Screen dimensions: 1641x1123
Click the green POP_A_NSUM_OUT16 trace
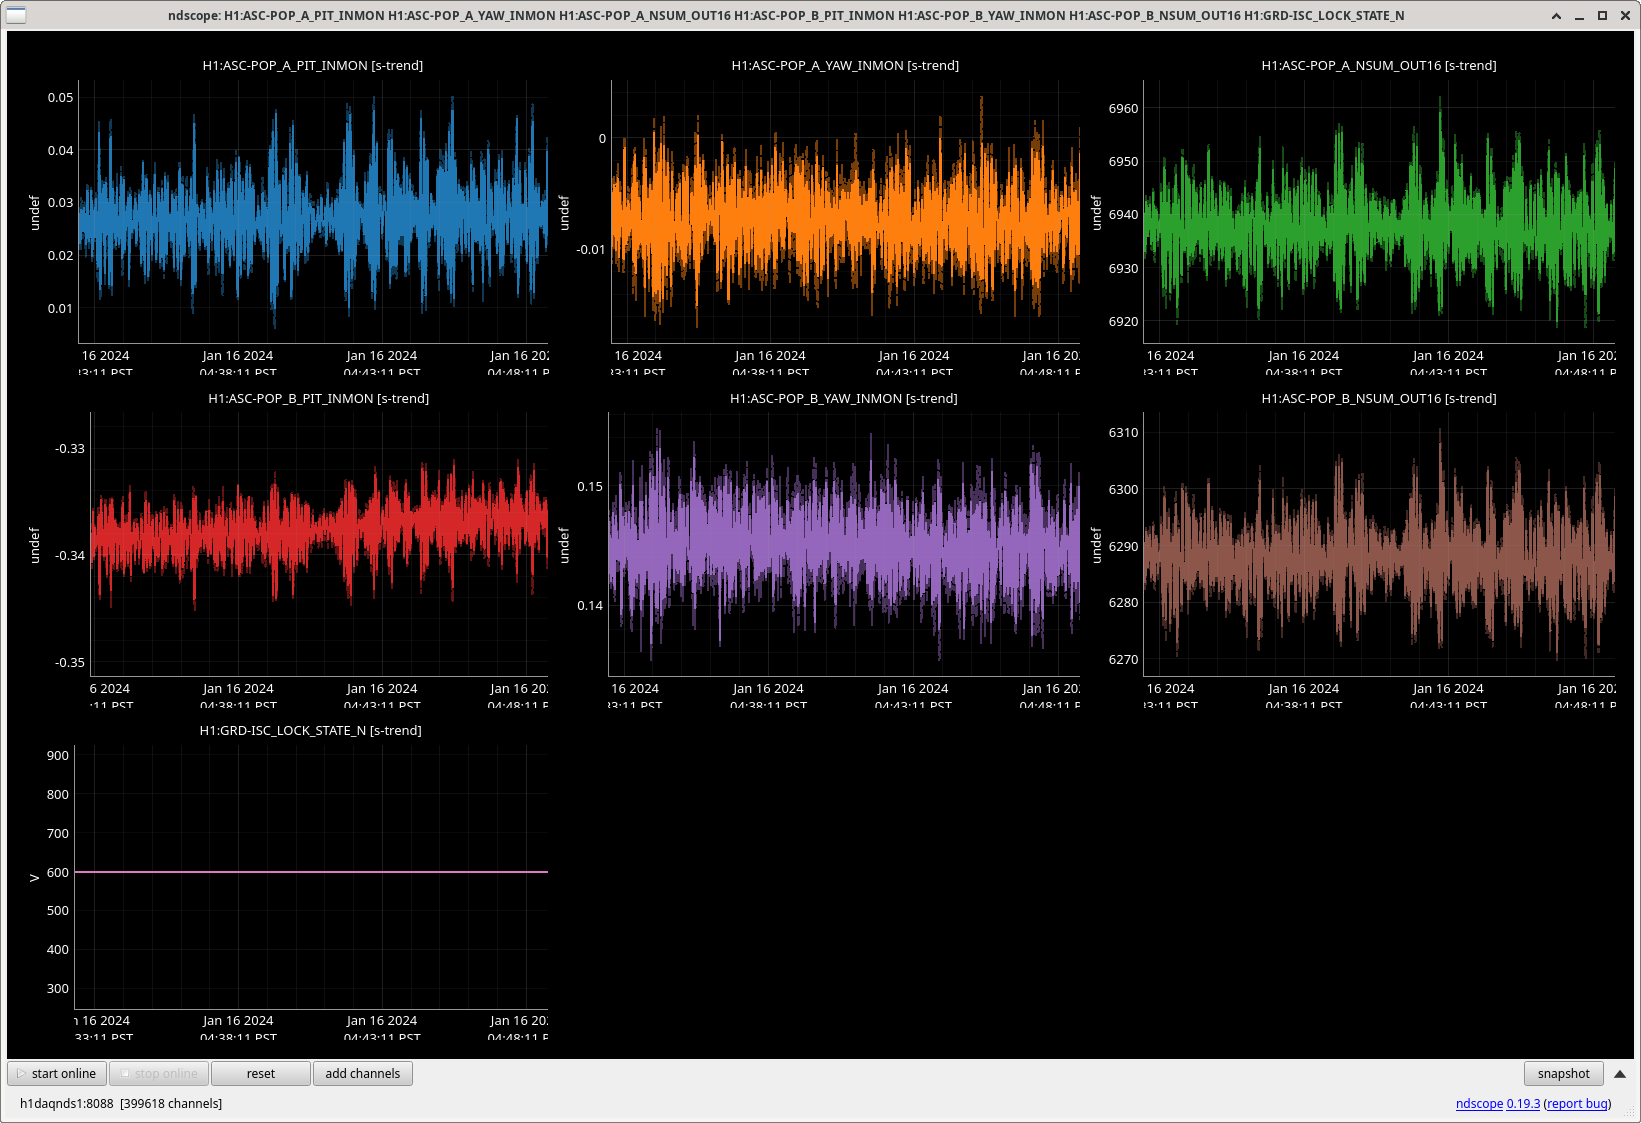click(1380, 225)
